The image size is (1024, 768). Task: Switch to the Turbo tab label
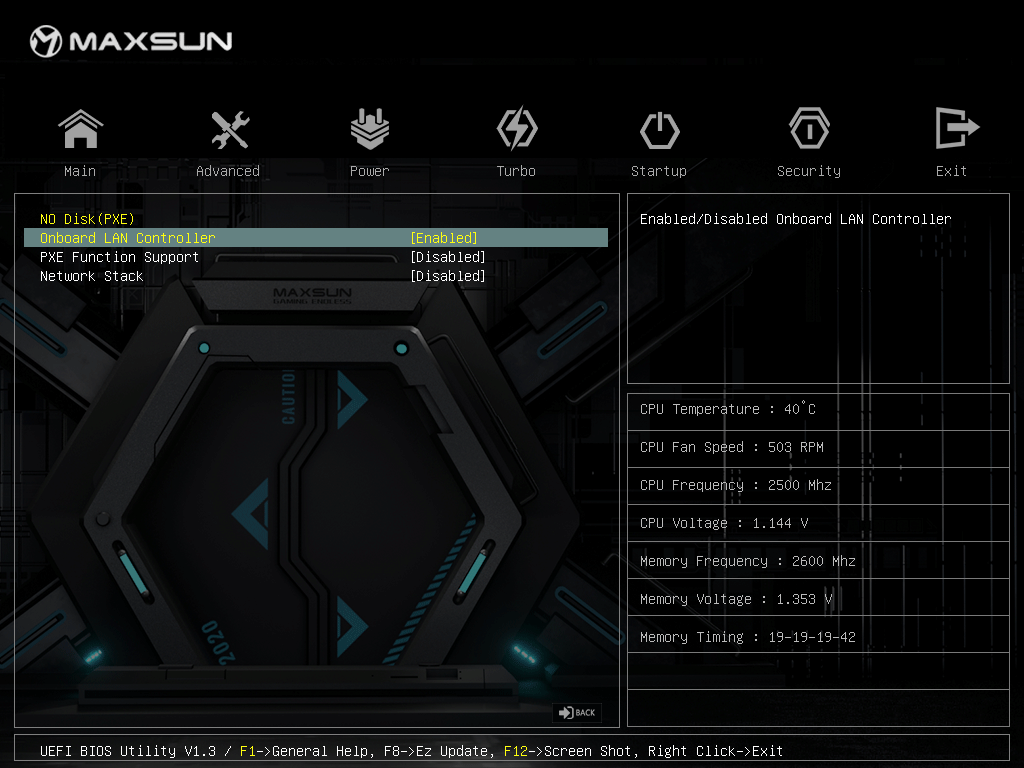click(x=516, y=171)
